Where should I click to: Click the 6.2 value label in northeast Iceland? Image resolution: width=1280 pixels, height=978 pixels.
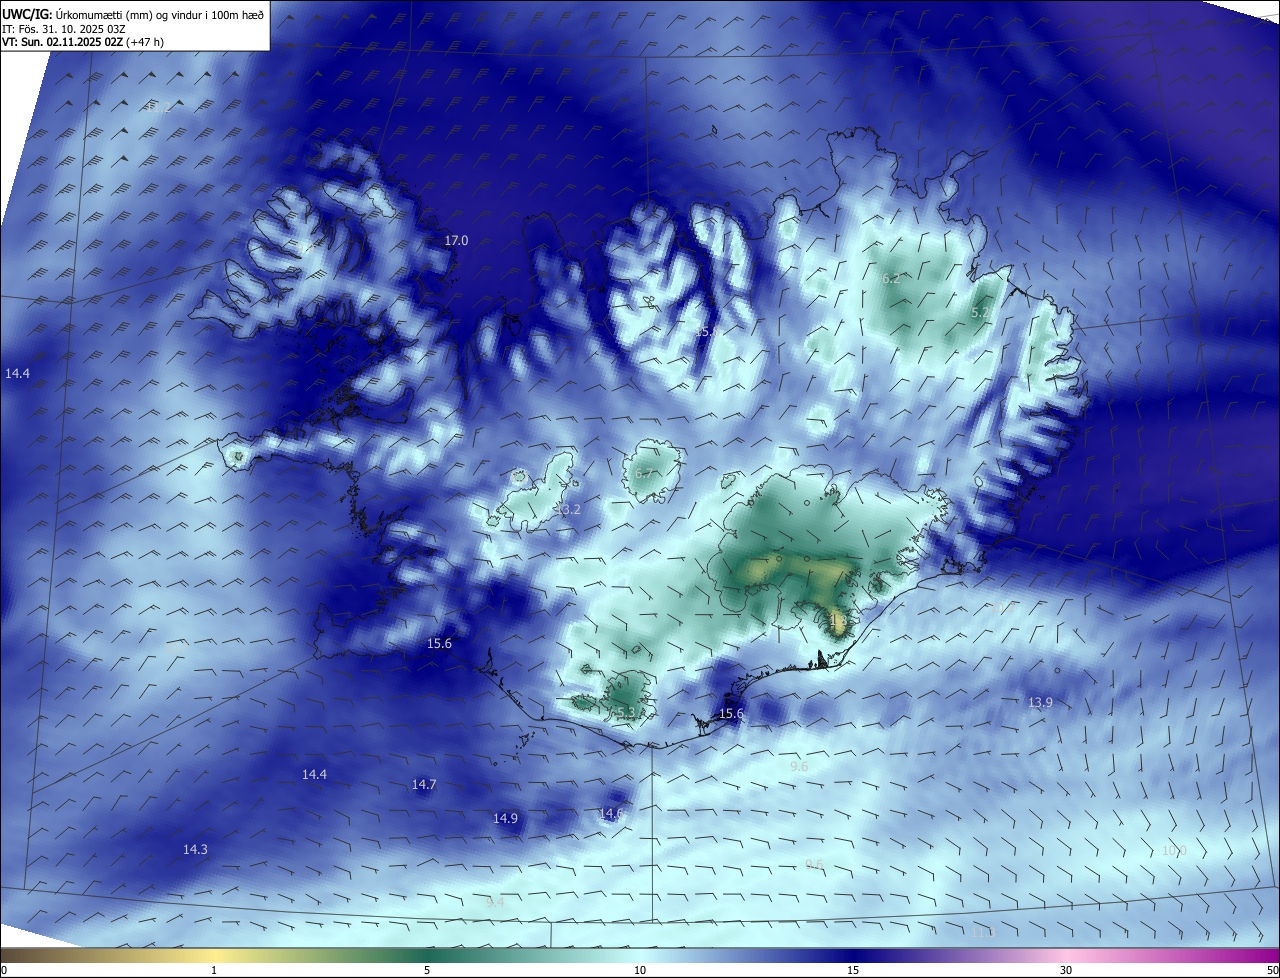point(891,279)
